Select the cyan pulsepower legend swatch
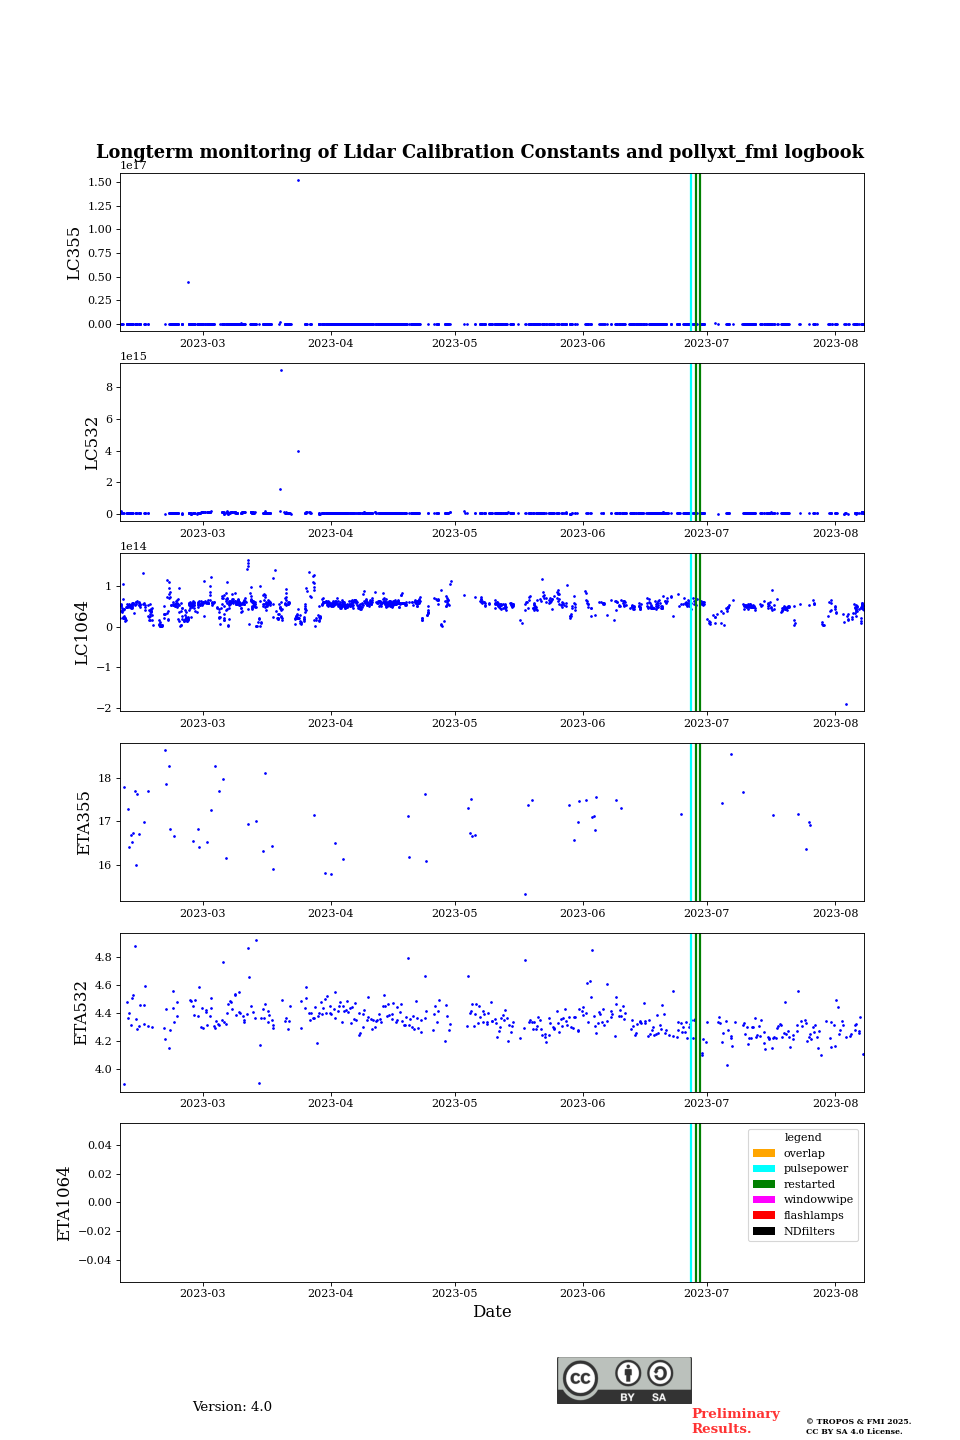The height and width of the screenshot is (1440, 960). click(764, 1169)
